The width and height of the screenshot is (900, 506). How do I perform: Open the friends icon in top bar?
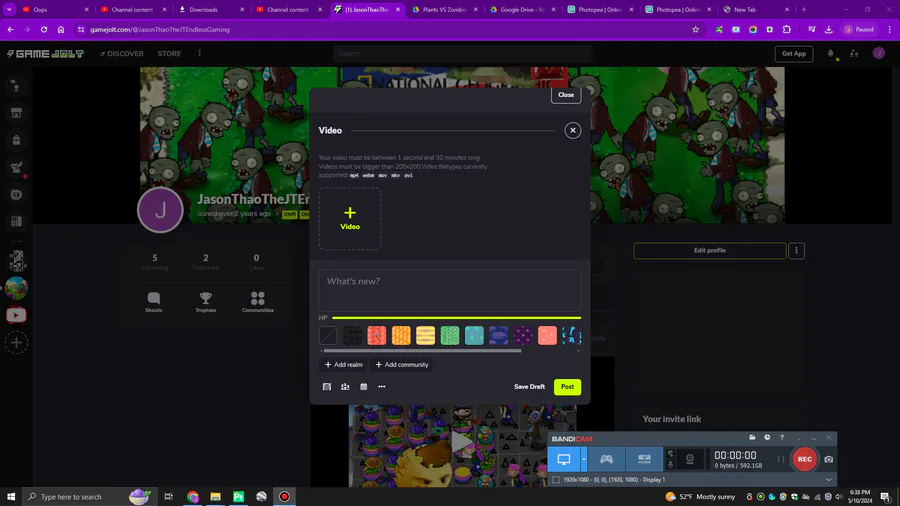[x=854, y=53]
